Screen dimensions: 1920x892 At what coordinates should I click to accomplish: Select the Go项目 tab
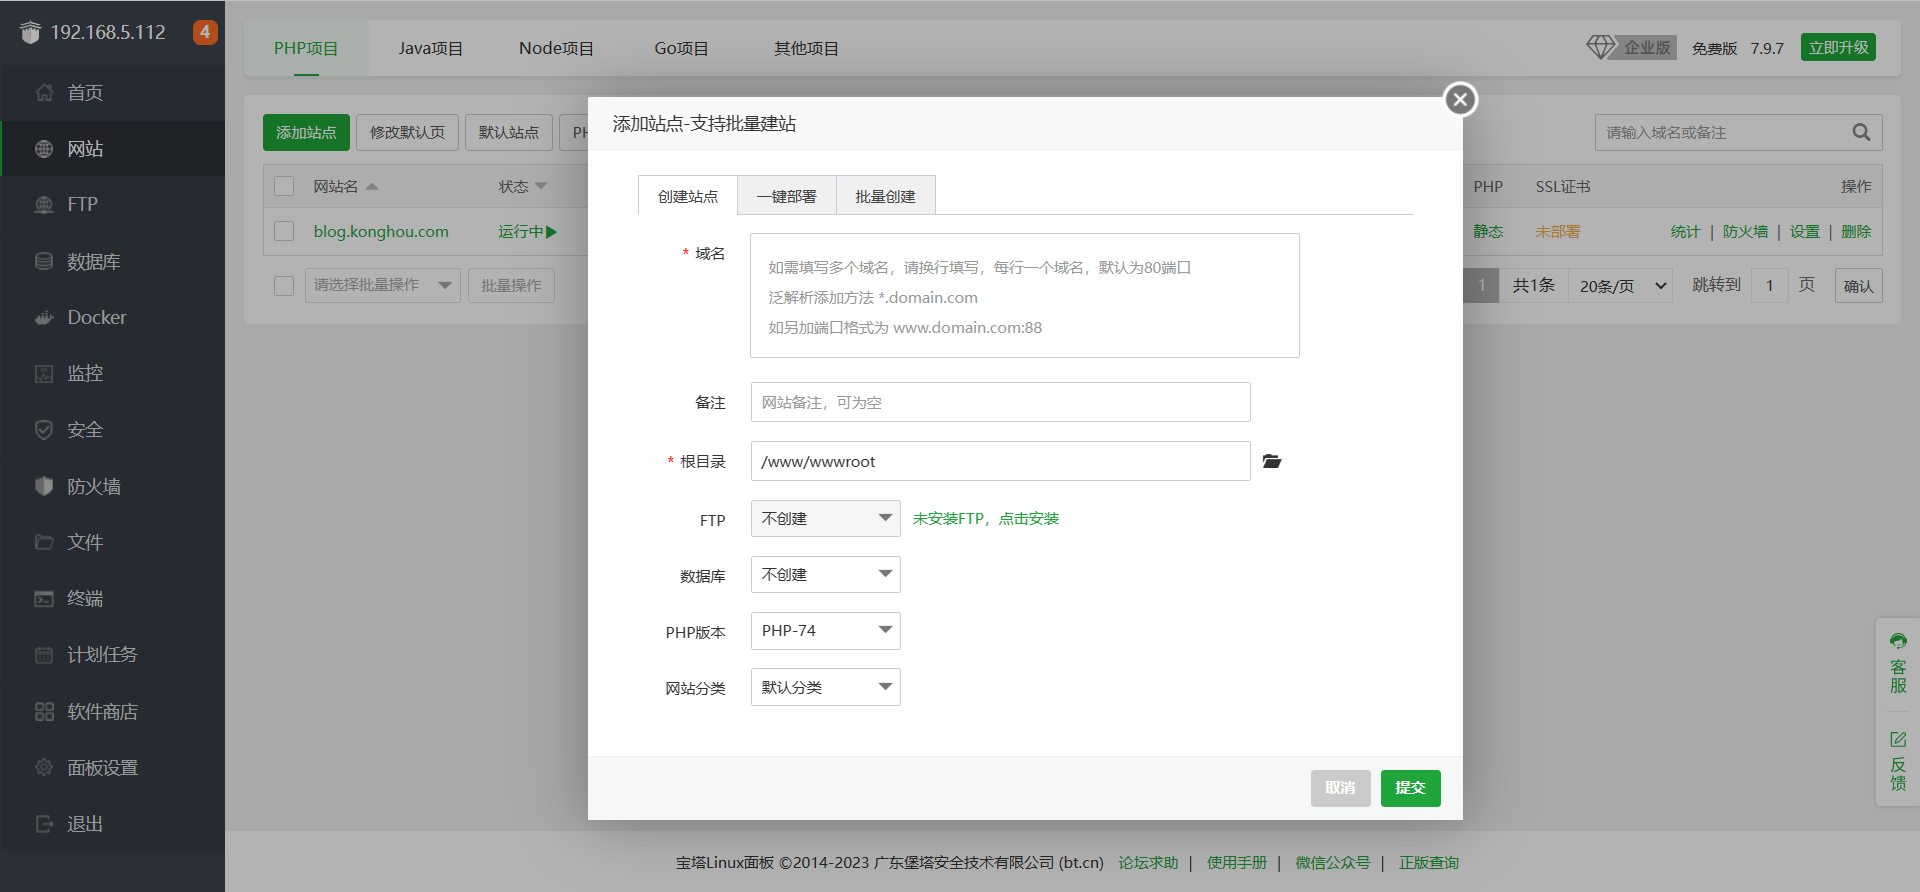681,48
